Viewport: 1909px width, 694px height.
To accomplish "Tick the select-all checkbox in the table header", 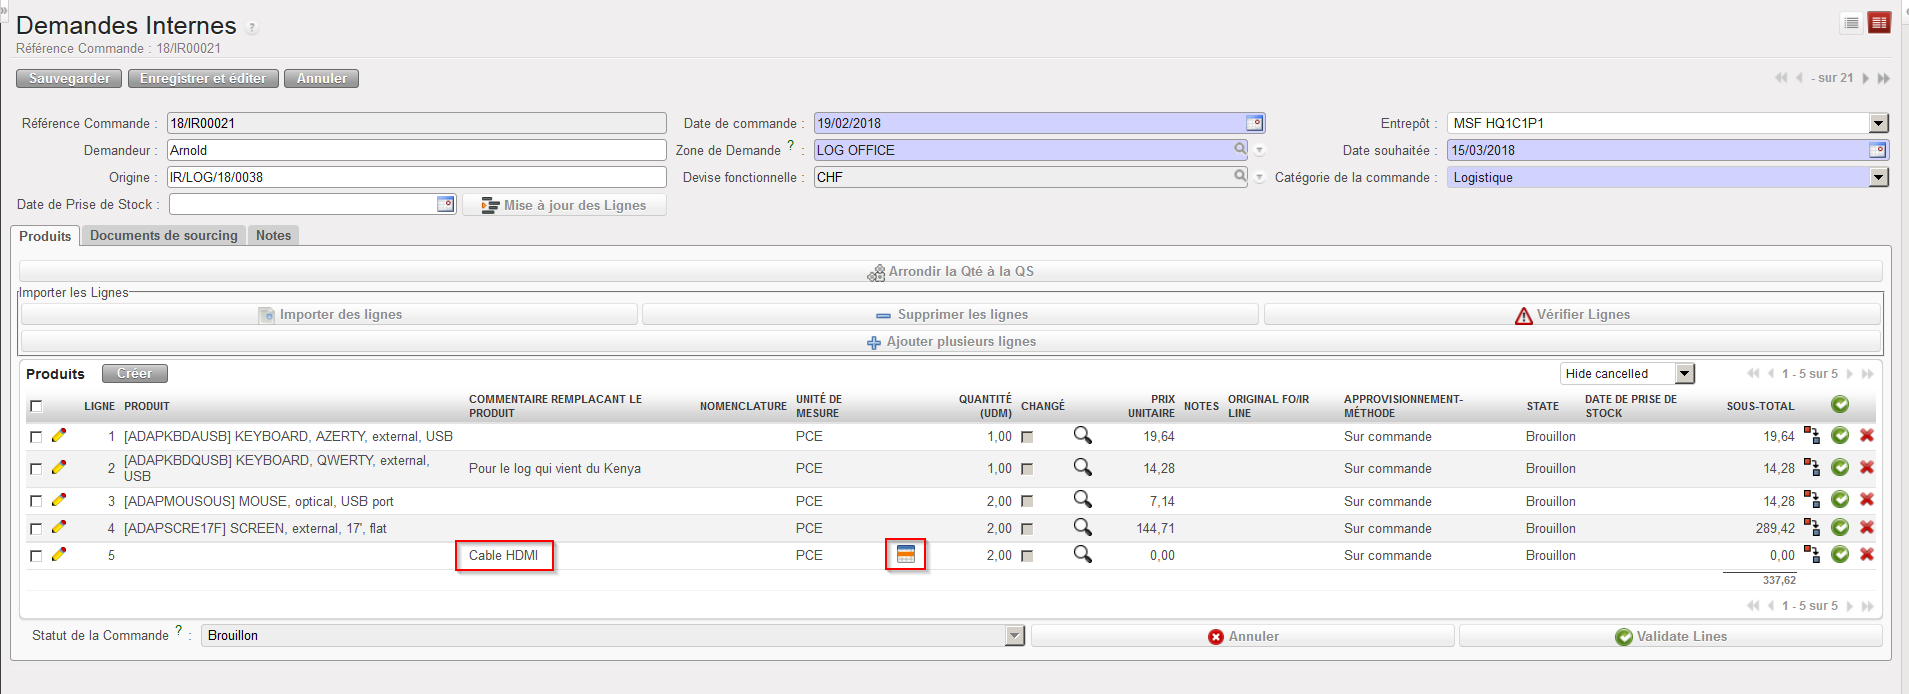I will 37,406.
